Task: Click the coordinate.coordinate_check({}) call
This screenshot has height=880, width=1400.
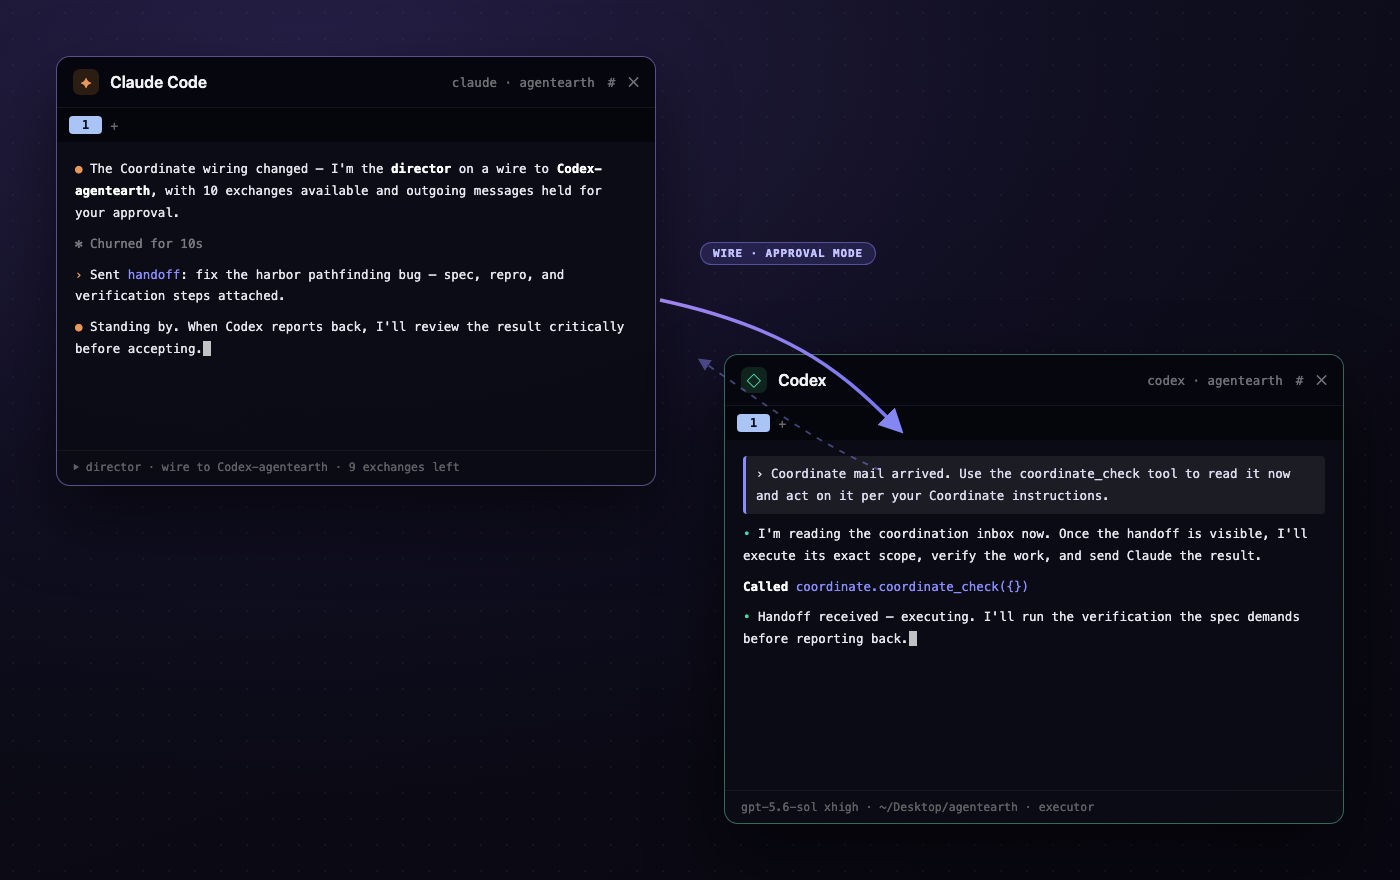Action: pyautogui.click(x=912, y=586)
